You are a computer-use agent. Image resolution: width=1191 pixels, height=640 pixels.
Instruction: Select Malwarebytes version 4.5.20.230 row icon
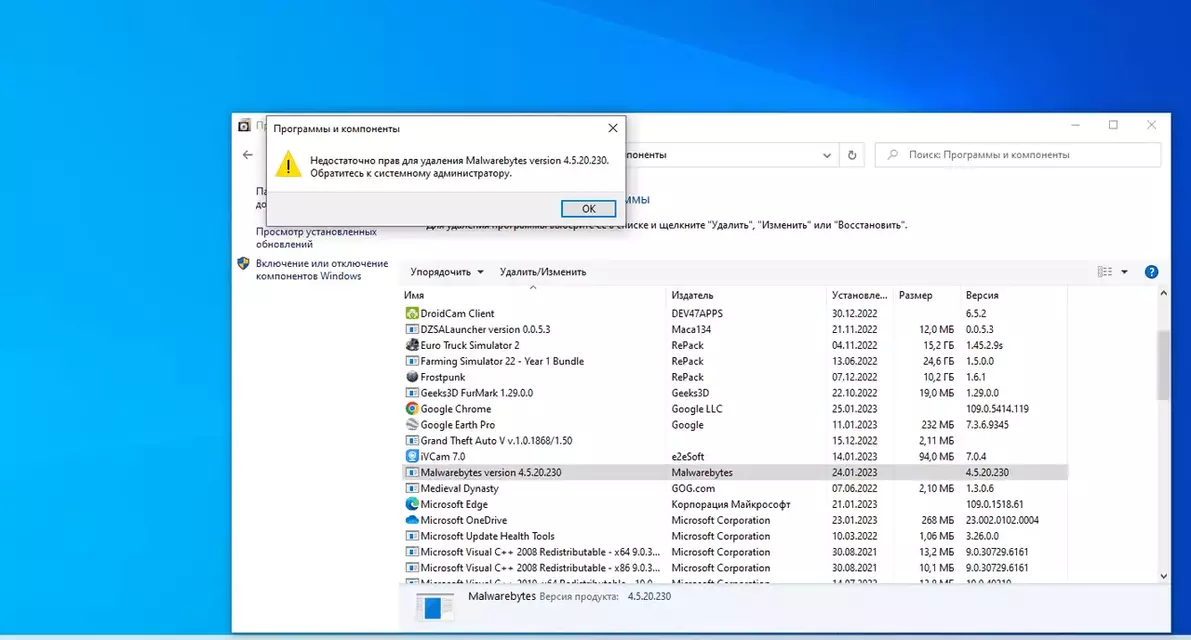click(412, 472)
